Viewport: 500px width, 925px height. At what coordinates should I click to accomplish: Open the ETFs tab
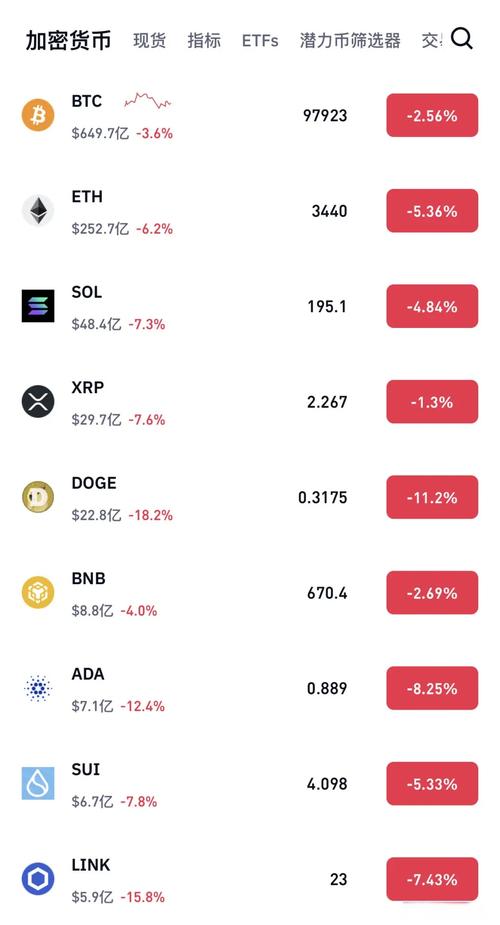(x=260, y=41)
